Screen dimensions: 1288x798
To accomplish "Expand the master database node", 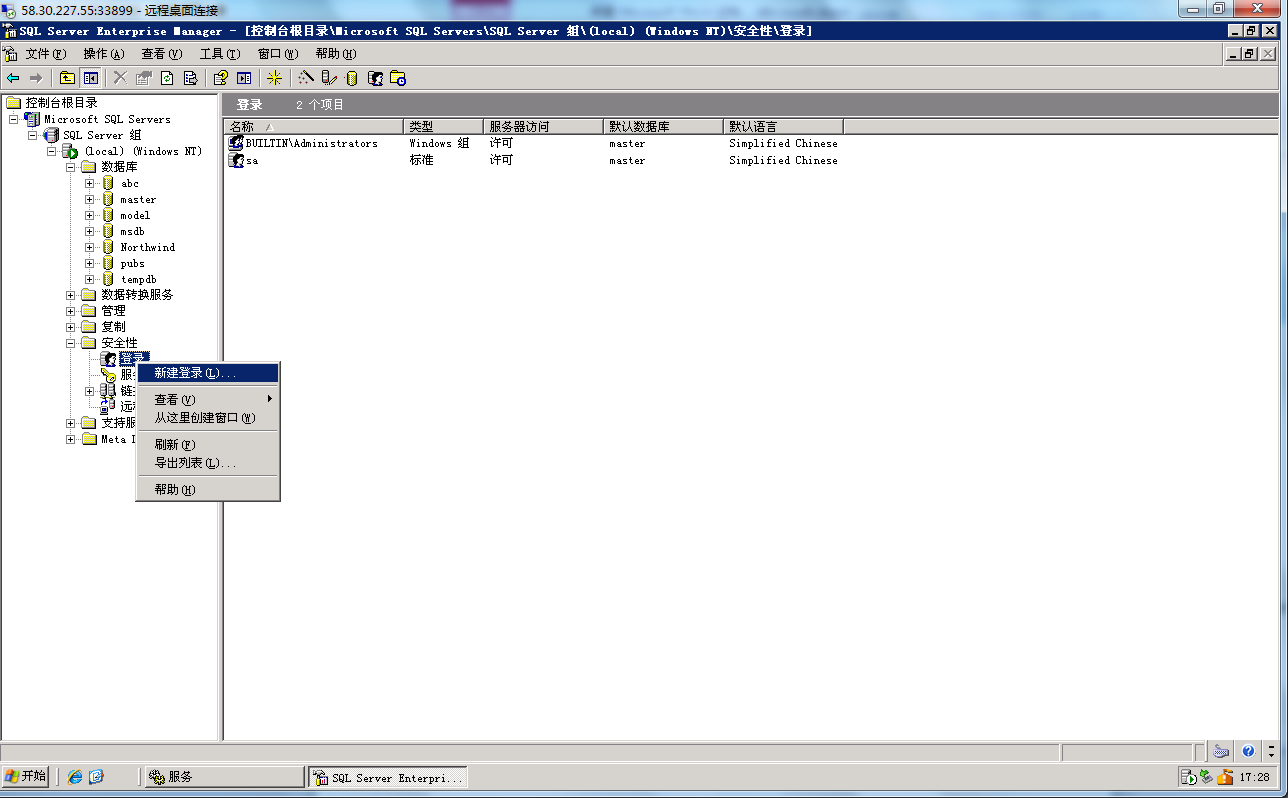I will click(90, 199).
